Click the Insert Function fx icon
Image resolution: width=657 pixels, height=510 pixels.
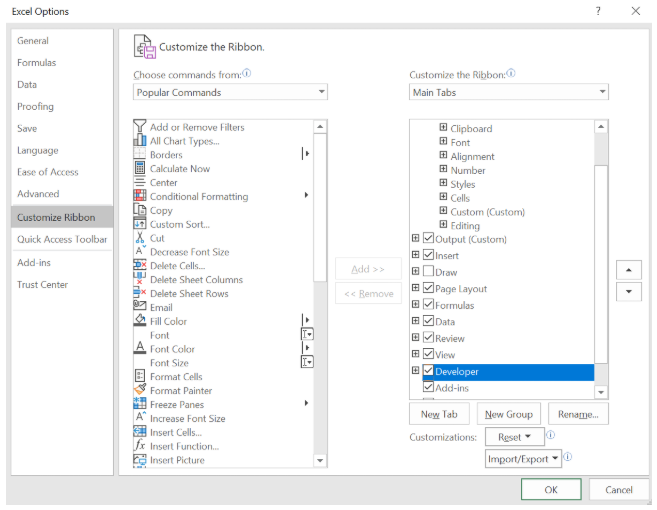click(x=140, y=445)
